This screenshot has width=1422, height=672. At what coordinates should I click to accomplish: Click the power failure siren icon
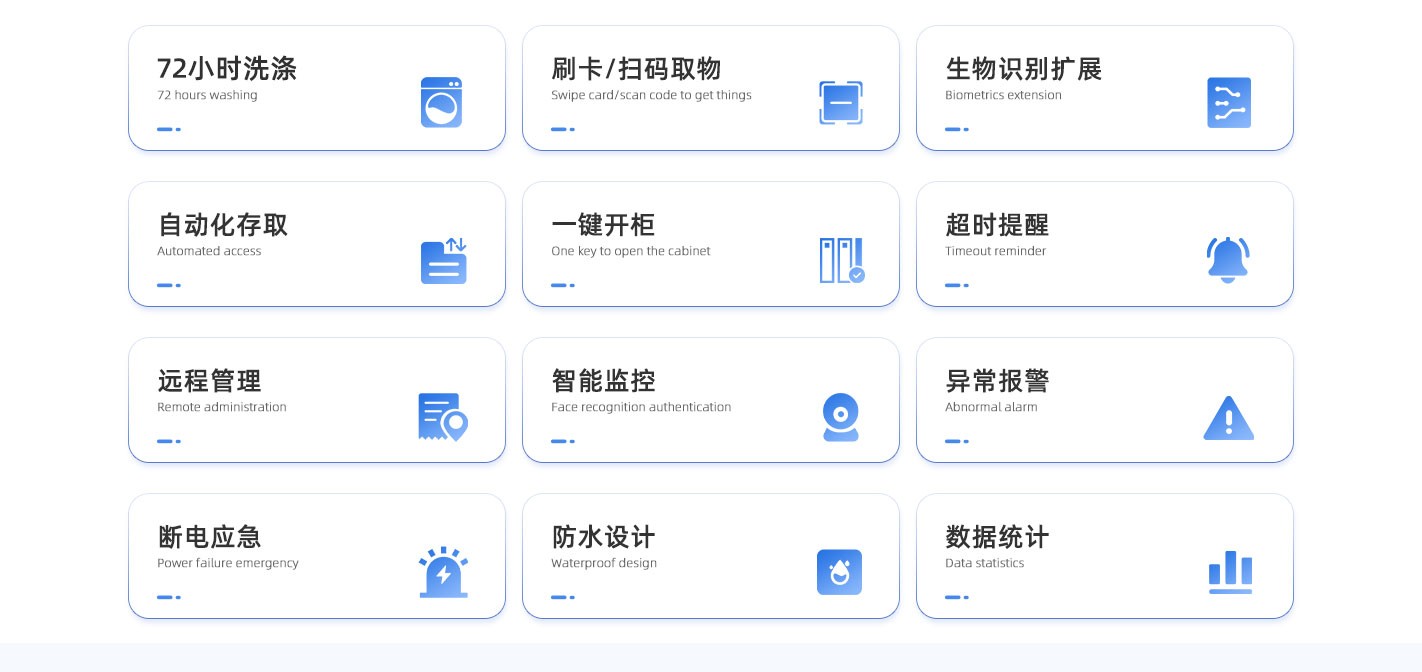coord(443,572)
